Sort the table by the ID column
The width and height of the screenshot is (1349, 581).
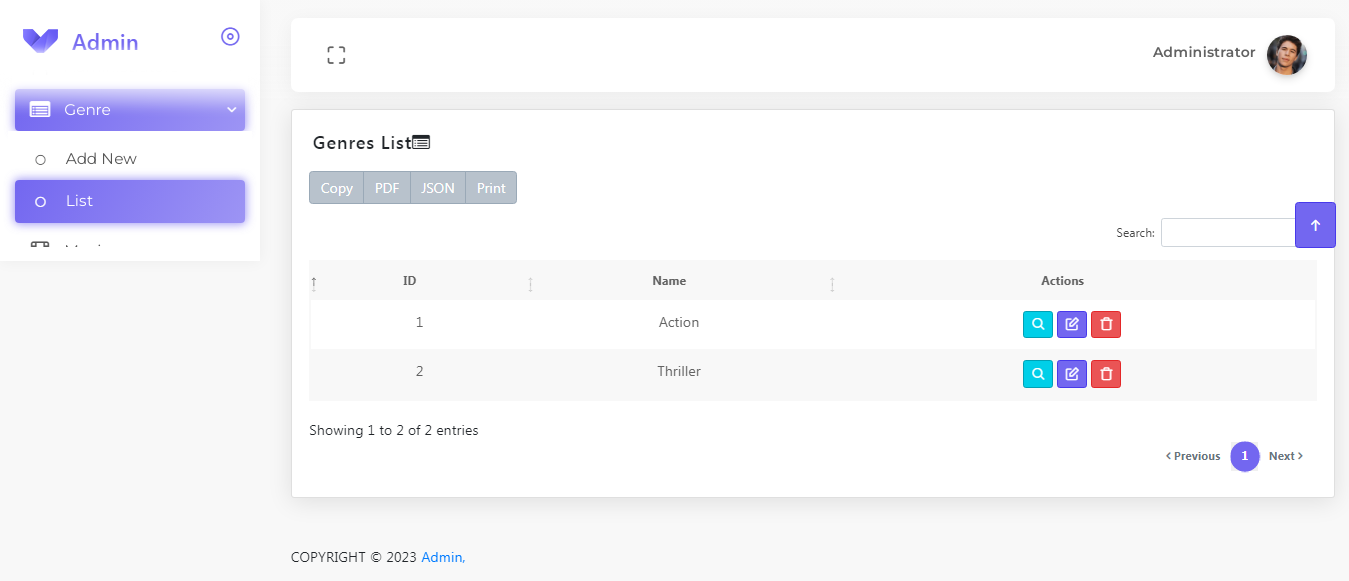[x=409, y=281]
